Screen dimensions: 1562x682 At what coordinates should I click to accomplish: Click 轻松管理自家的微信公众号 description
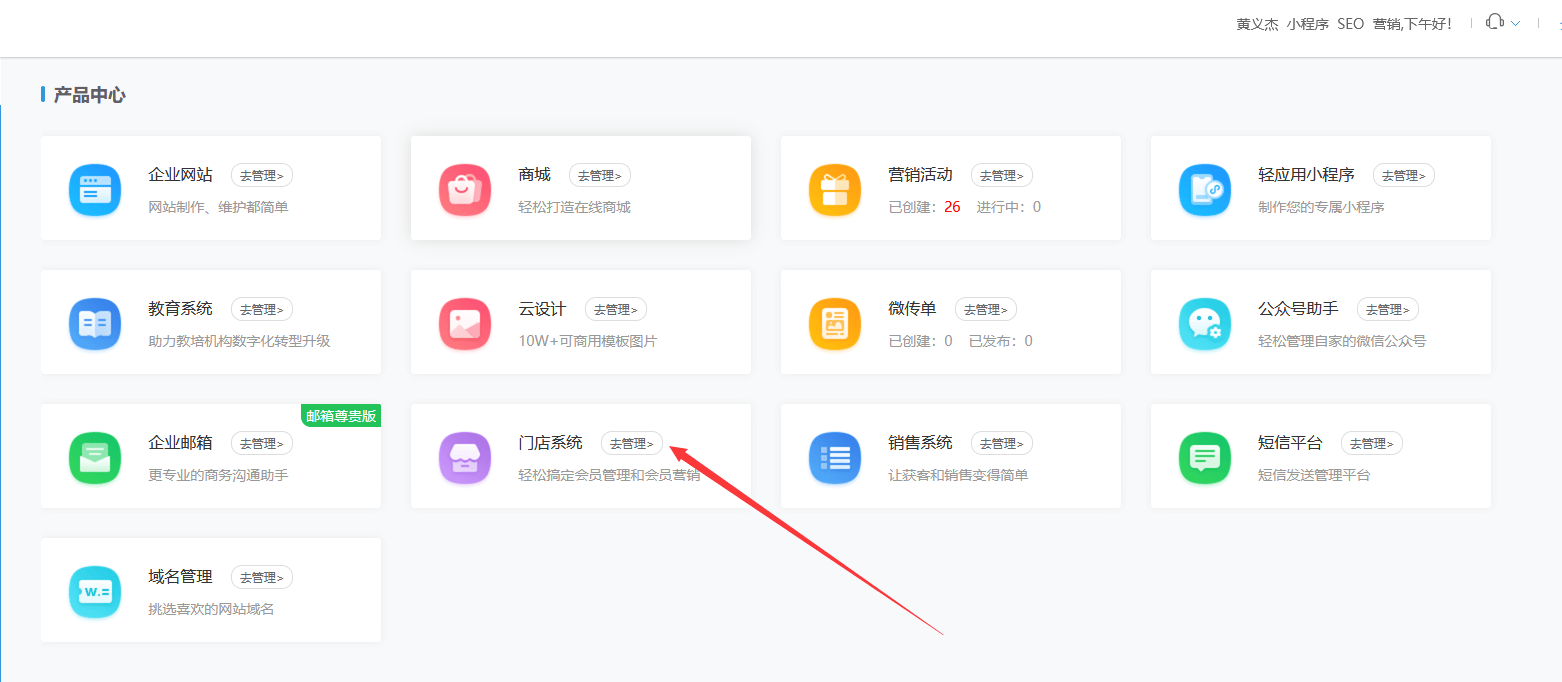coord(1342,341)
